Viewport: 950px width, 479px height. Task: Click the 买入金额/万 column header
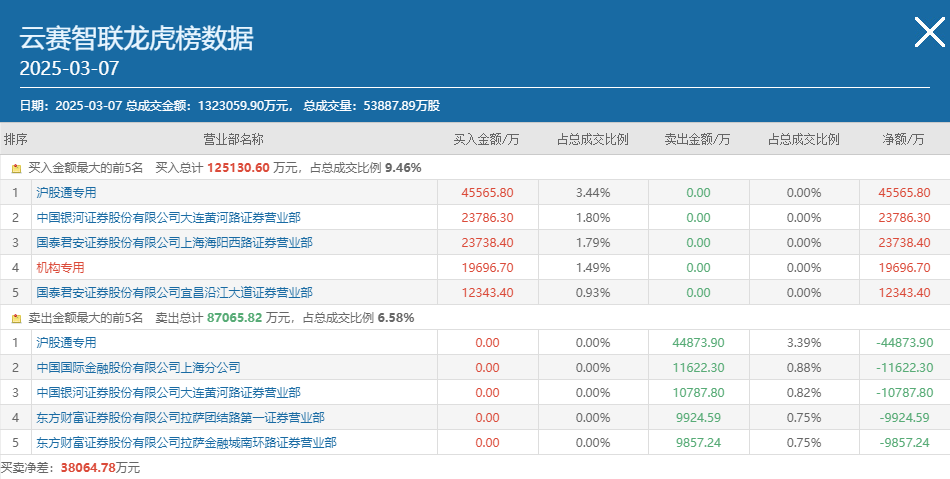point(487,139)
